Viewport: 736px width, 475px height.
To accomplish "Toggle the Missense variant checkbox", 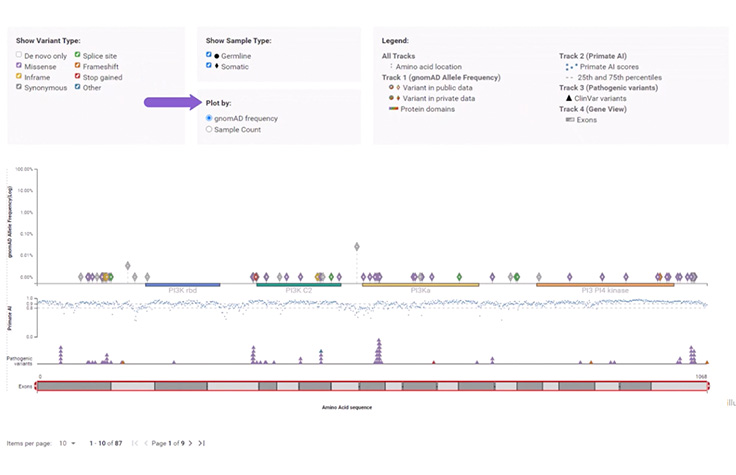I will [19, 65].
